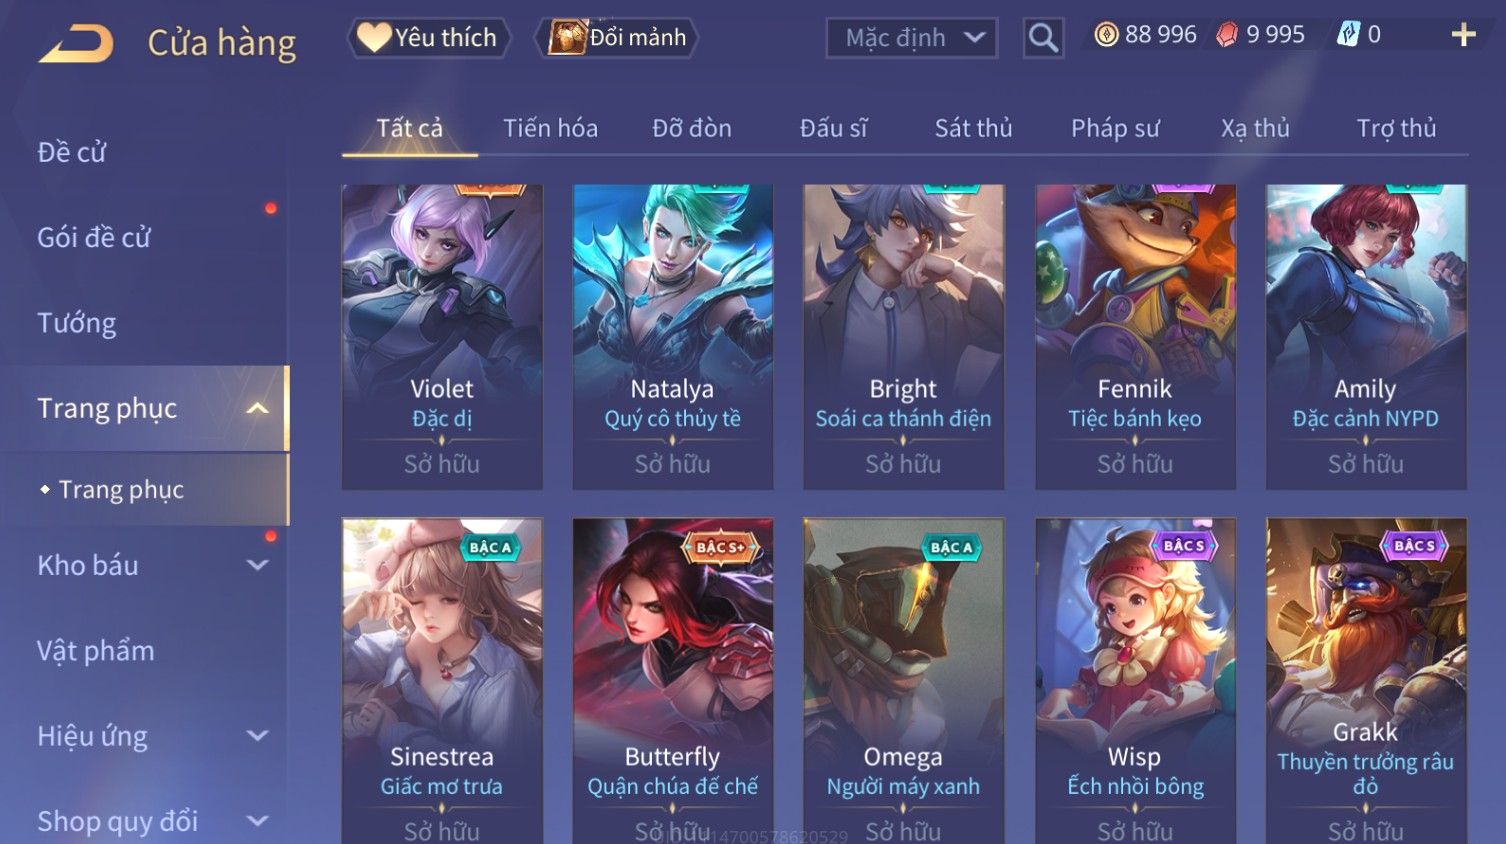Go to Tướng in sidebar
The height and width of the screenshot is (844, 1506).
tap(77, 323)
